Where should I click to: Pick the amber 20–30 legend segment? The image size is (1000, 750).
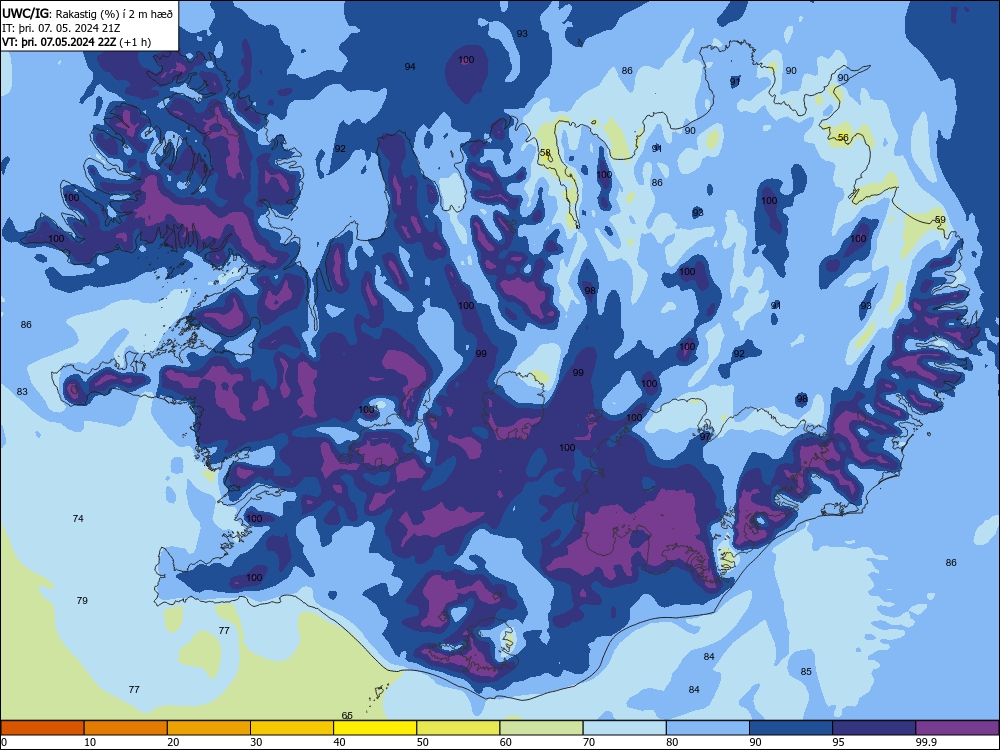coord(209,728)
